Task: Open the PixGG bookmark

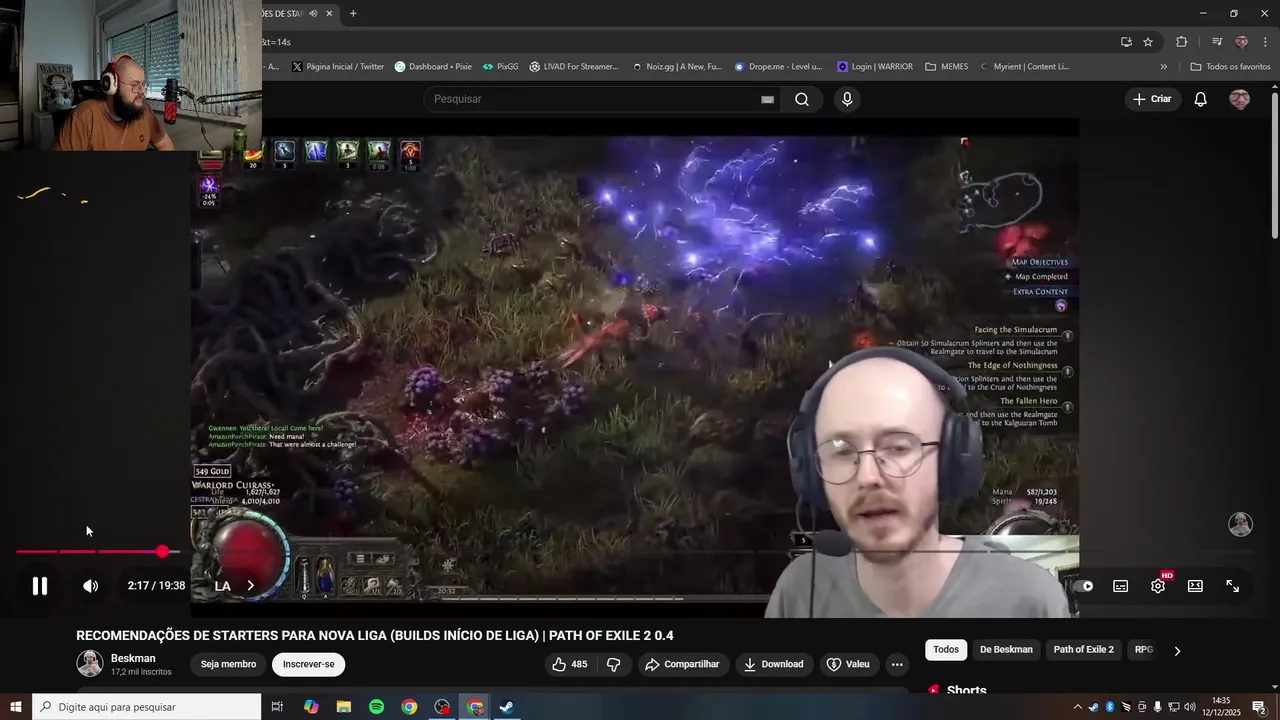Action: pos(500,67)
